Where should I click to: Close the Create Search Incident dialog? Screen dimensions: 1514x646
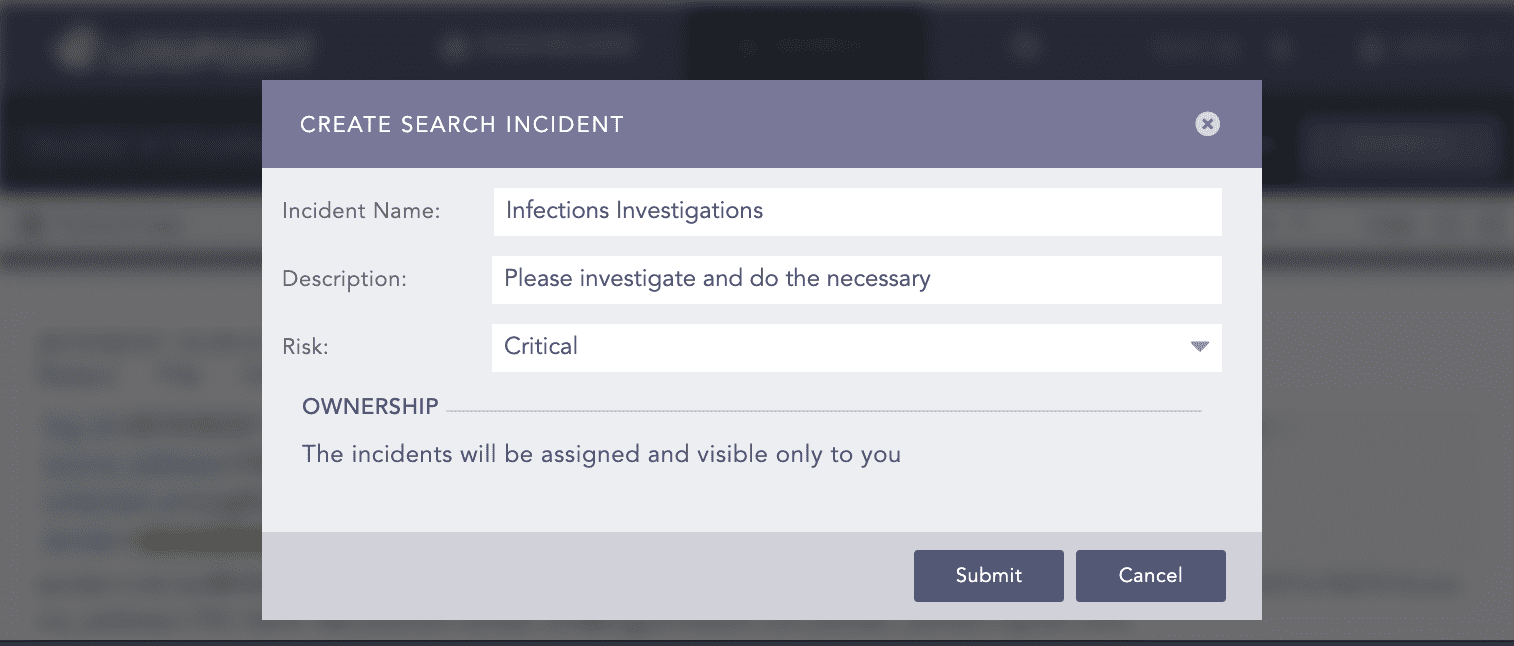tap(1208, 124)
